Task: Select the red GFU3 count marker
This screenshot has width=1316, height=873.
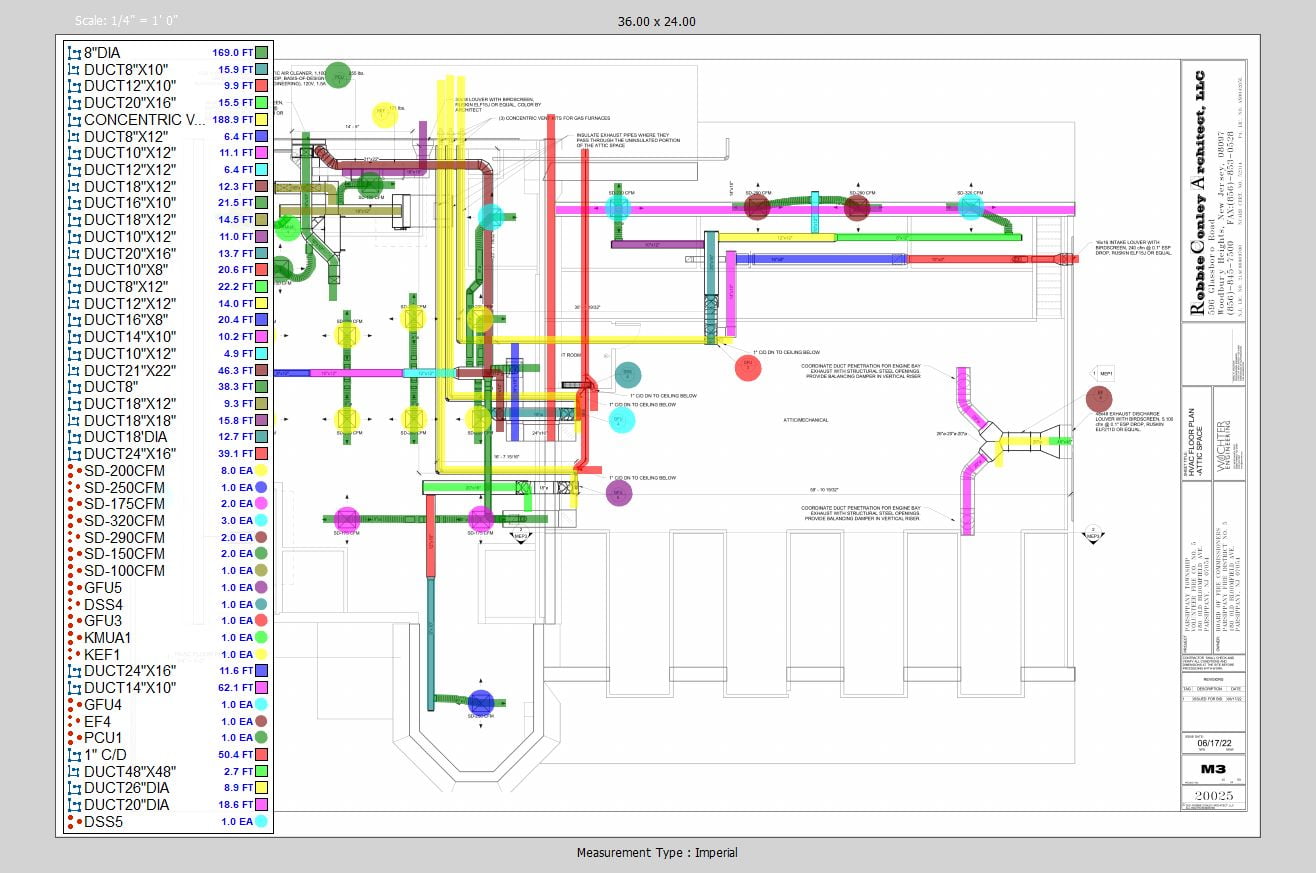Action: [747, 367]
